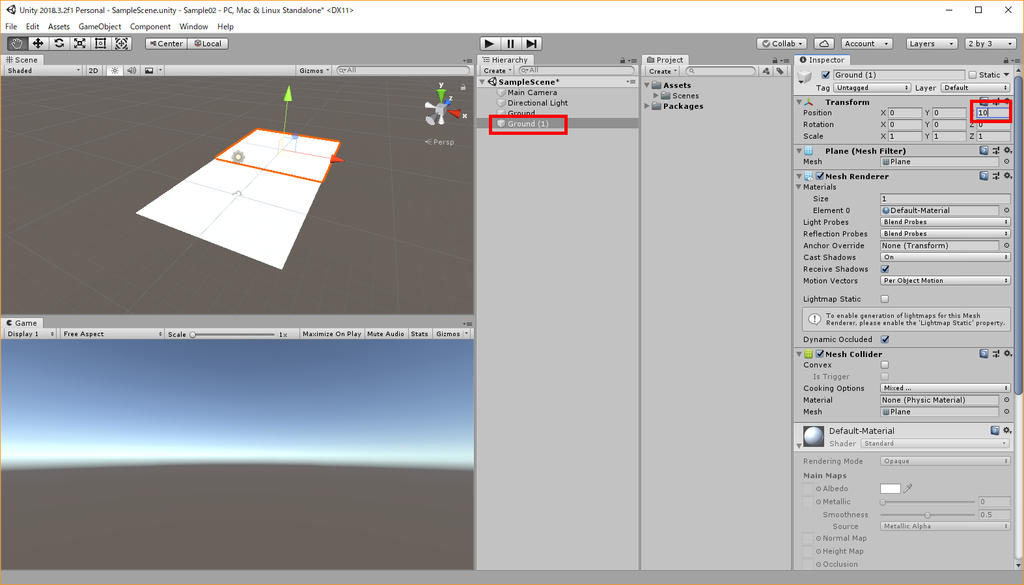This screenshot has height=585, width=1024.
Task: Click the Albedo color swatch
Action: pyautogui.click(x=890, y=488)
